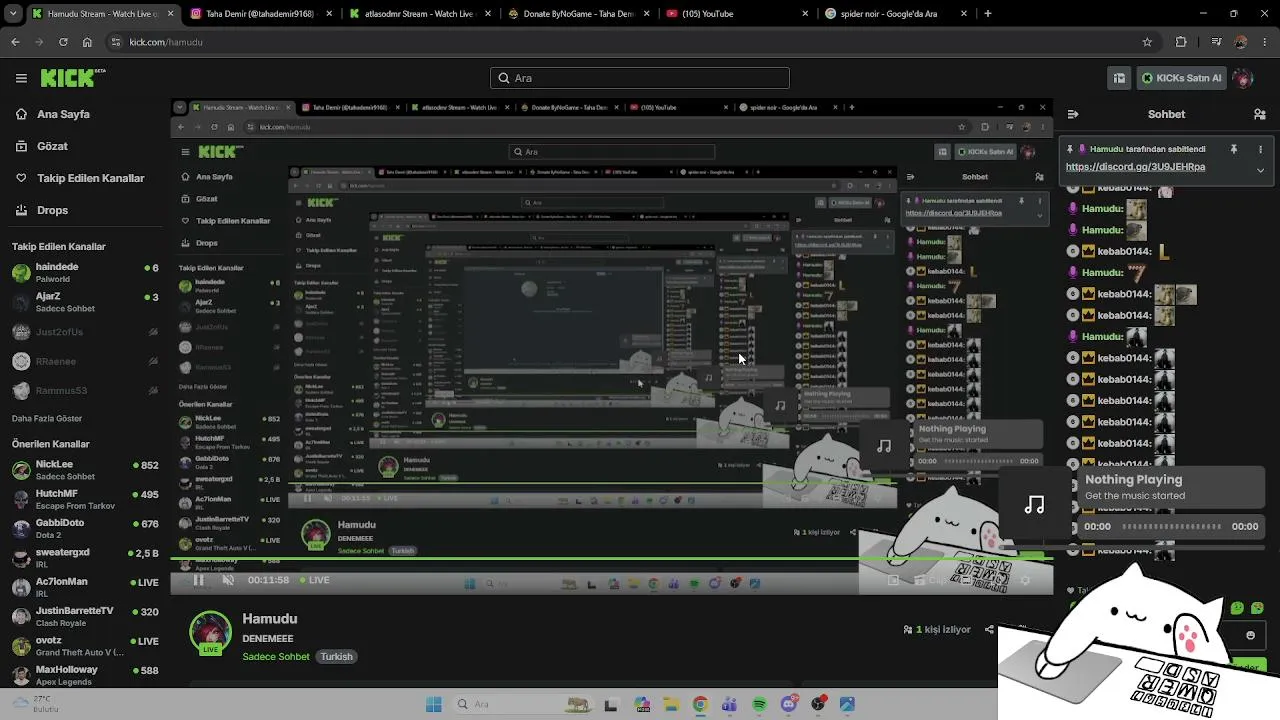Switch to the atlasodmr Stream tab
The image size is (1280, 720).
pyautogui.click(x=420, y=14)
